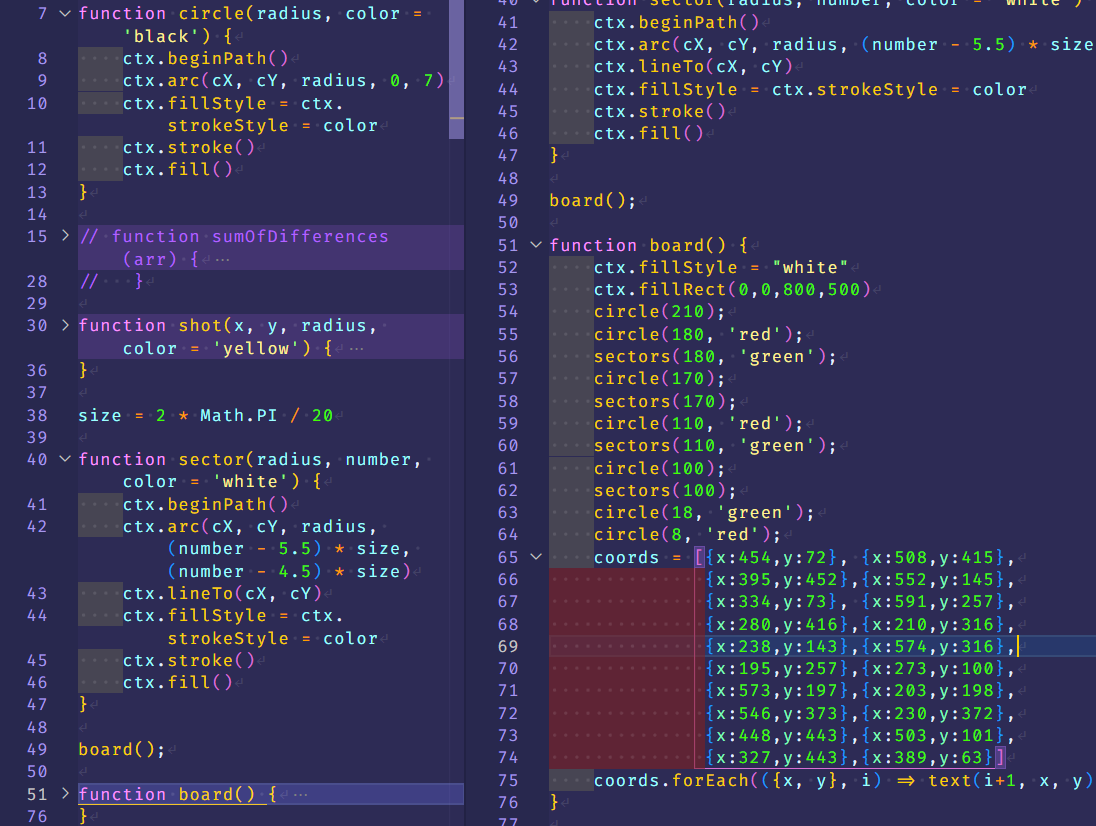Collapse function circle at line 7
1096x826 pixels.
point(65,13)
